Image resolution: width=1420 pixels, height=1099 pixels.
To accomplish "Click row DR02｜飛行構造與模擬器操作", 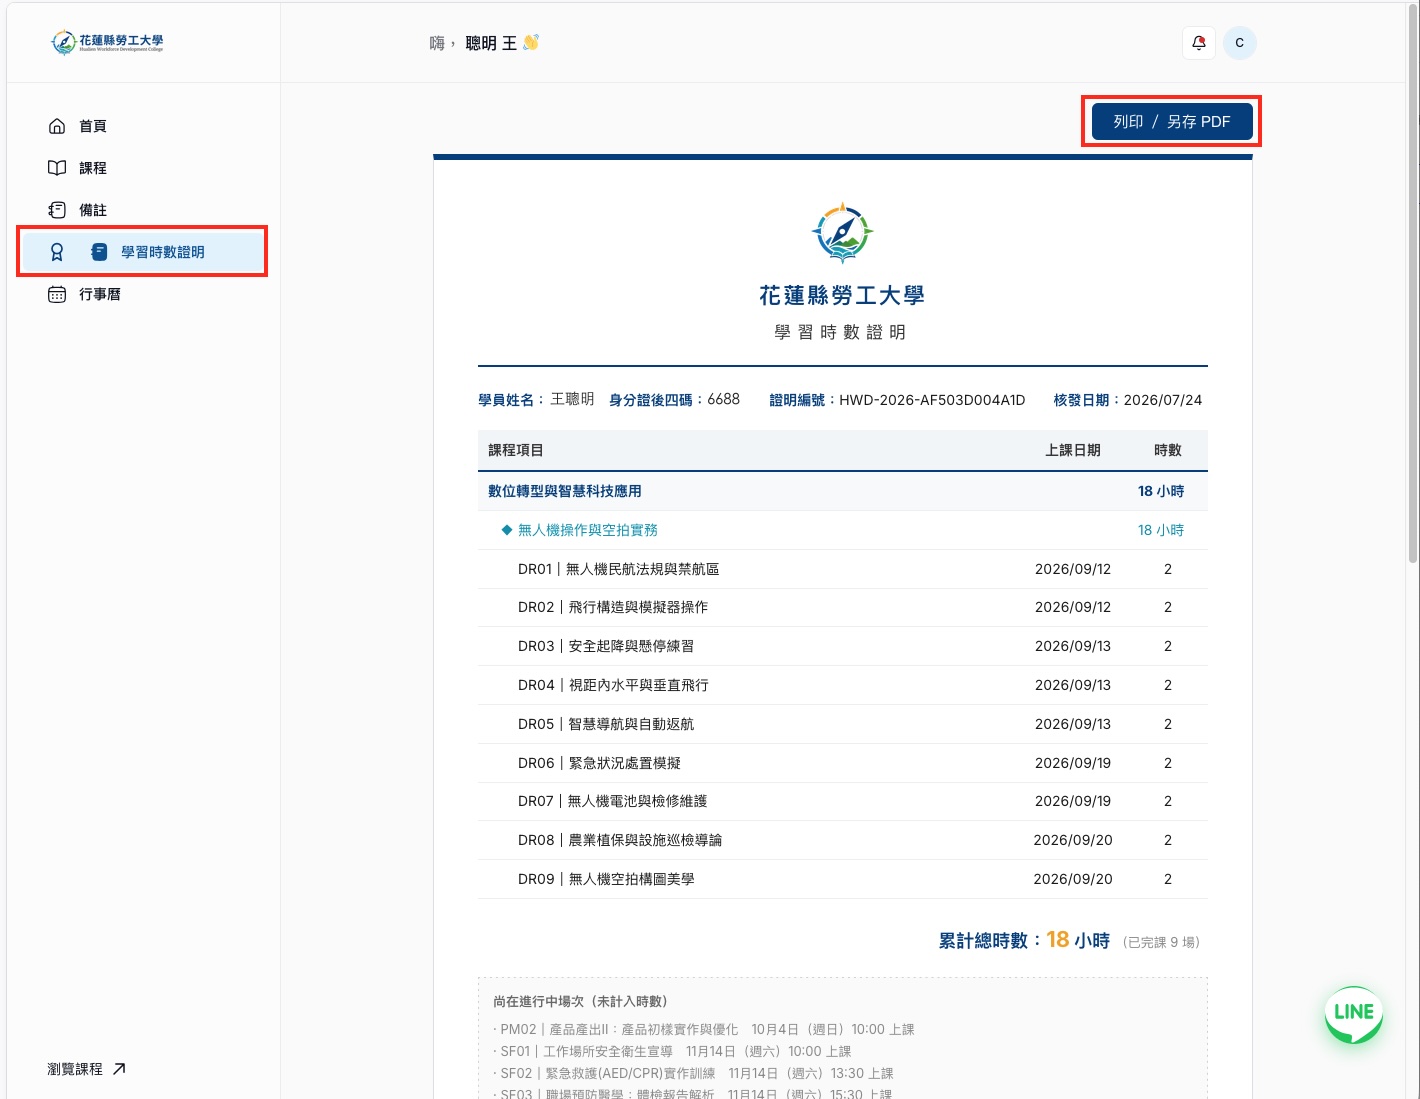I will [842, 607].
